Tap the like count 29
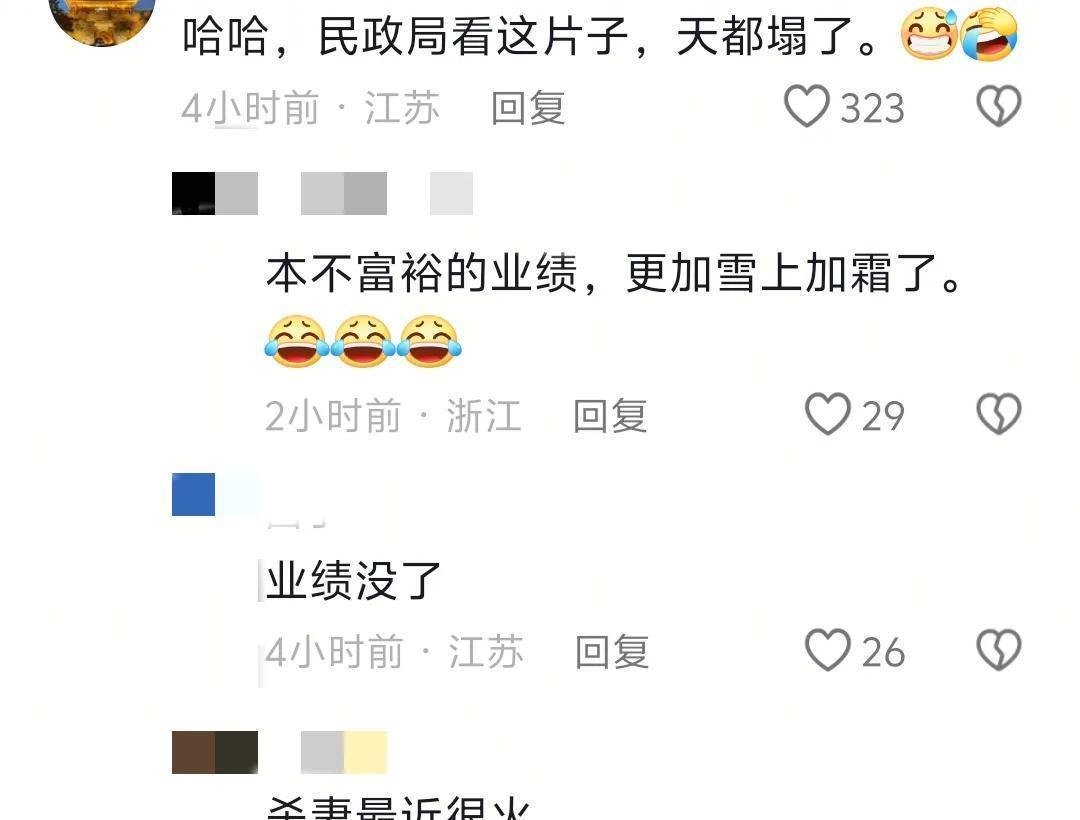The height and width of the screenshot is (820, 1080). click(882, 416)
